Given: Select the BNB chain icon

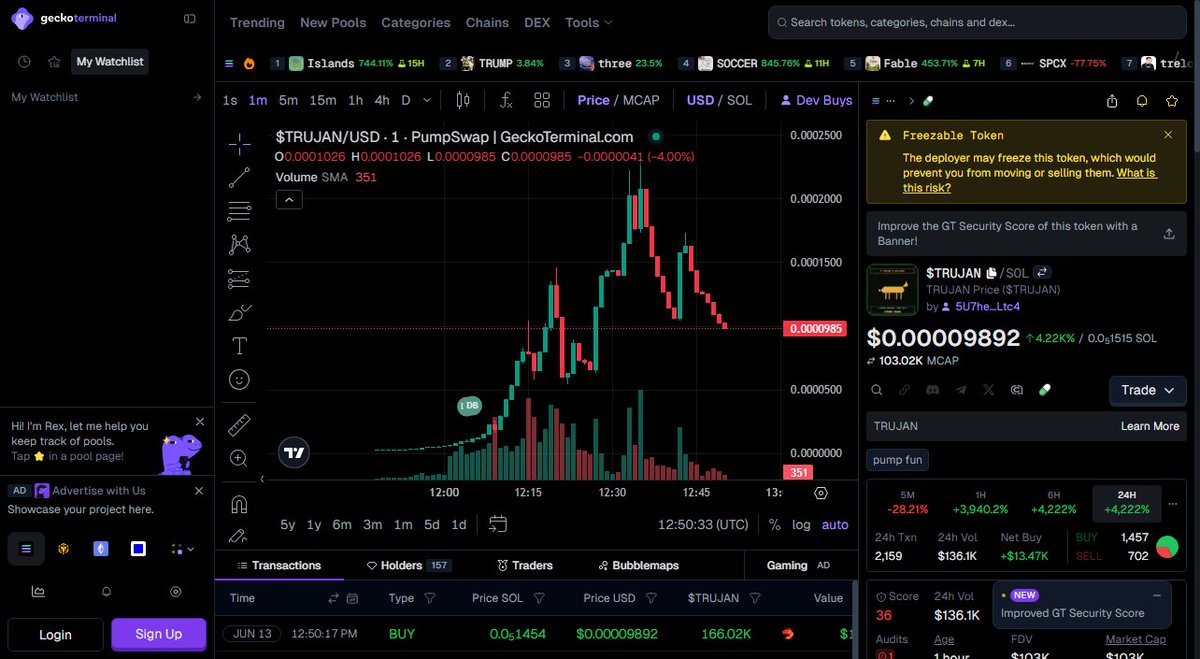Looking at the screenshot, I should (x=63, y=548).
